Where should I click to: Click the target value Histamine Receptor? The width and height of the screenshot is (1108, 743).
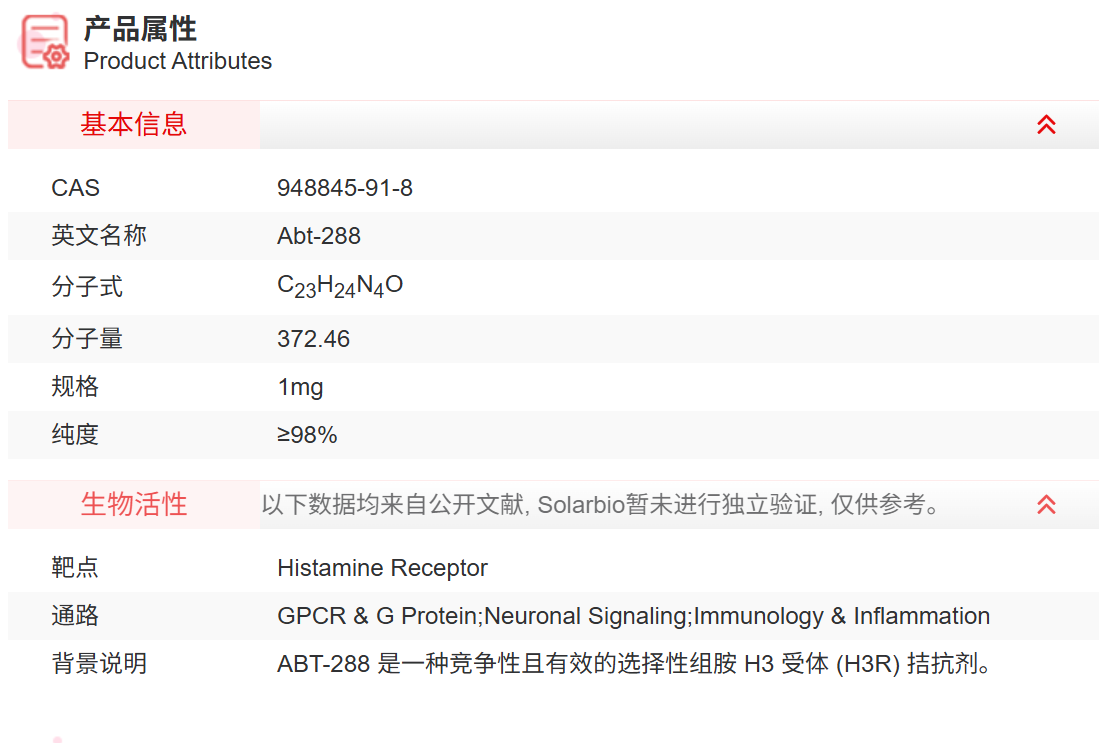[383, 568]
